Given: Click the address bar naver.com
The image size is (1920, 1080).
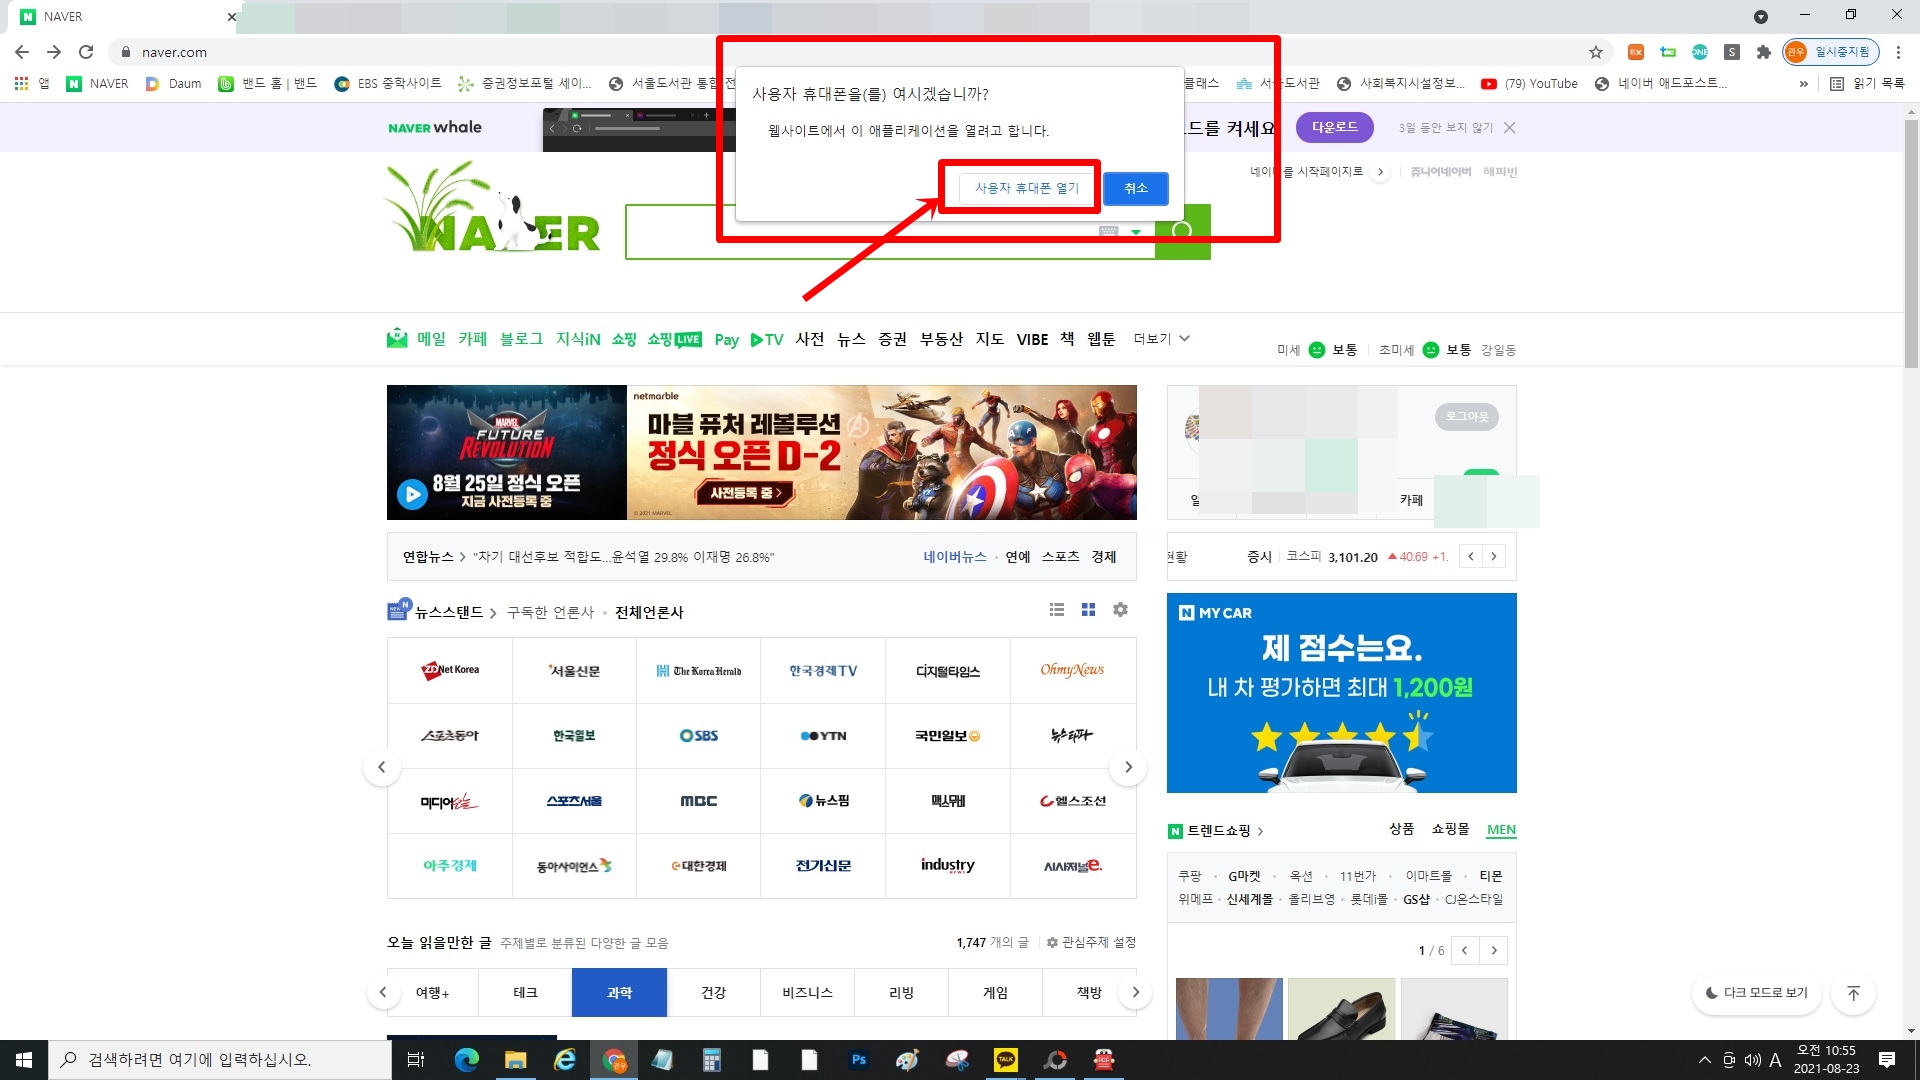Looking at the screenshot, I should pyautogui.click(x=174, y=52).
